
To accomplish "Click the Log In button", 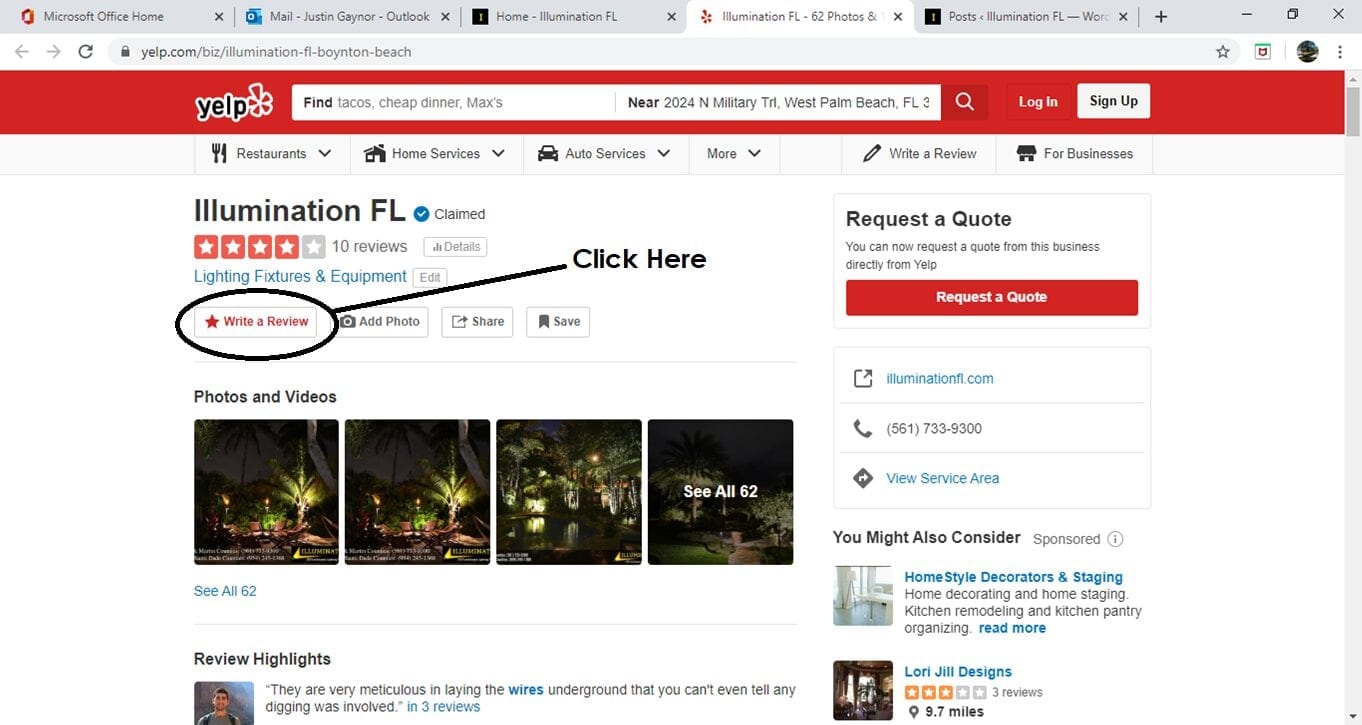I will pos(1038,102).
